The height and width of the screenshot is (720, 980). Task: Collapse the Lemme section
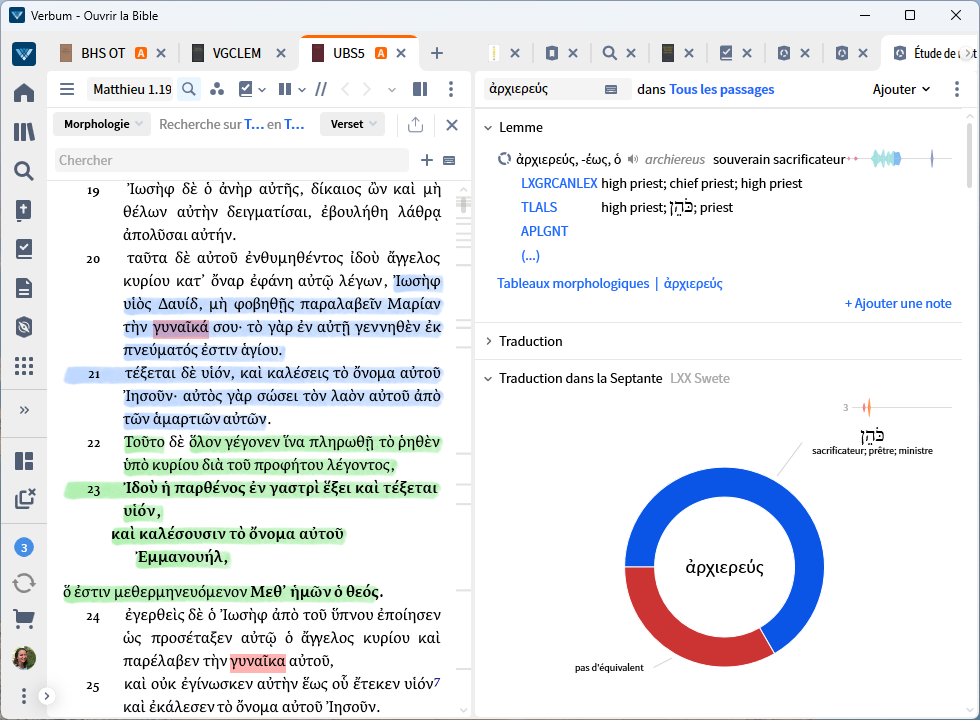click(488, 127)
